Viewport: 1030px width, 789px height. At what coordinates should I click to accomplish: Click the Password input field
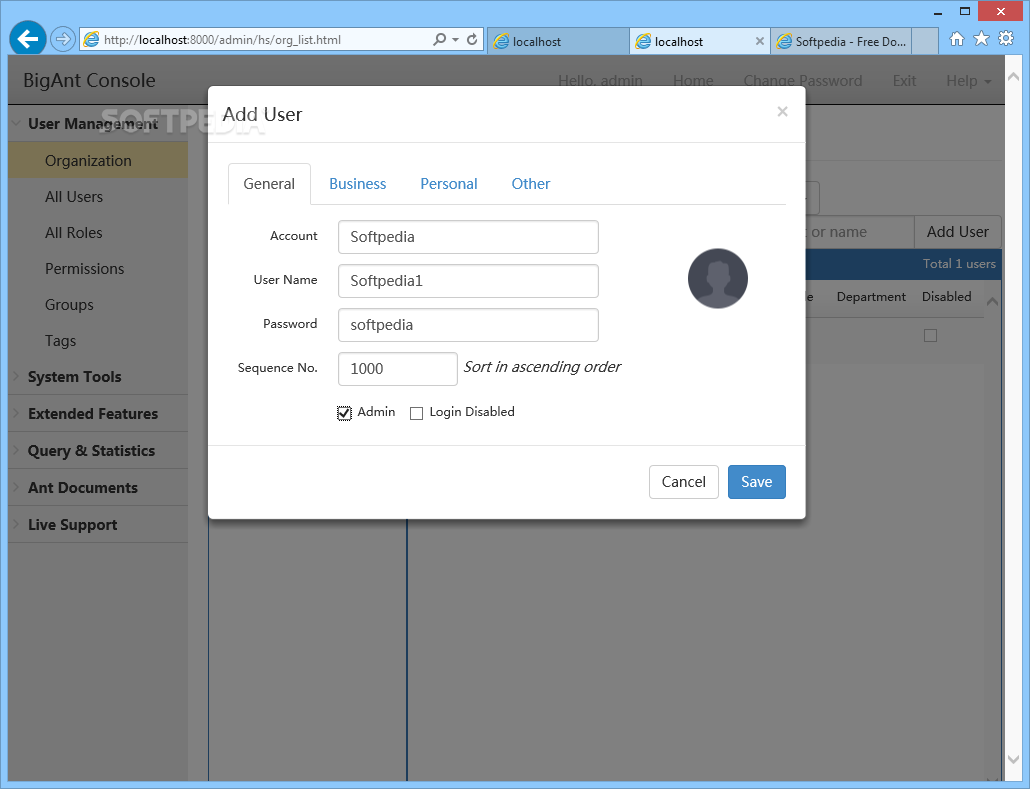click(468, 325)
